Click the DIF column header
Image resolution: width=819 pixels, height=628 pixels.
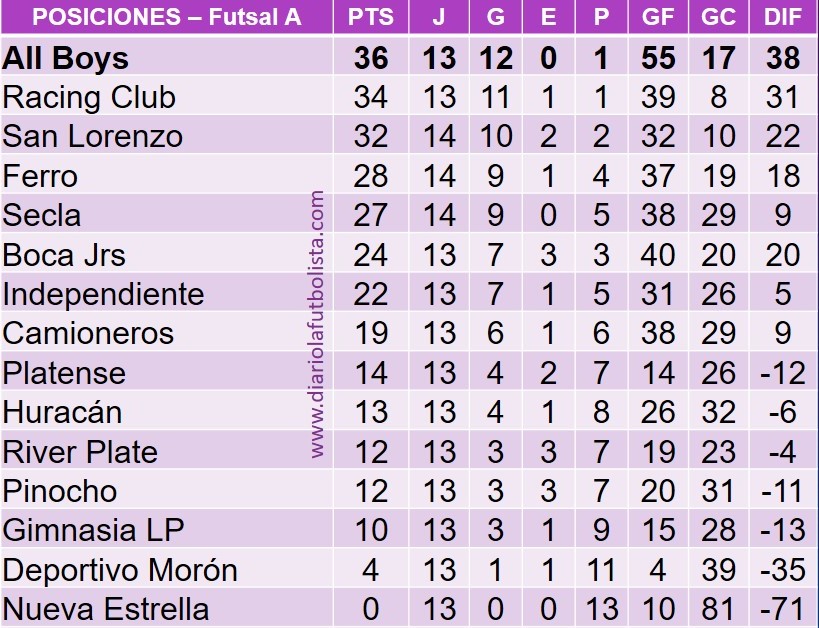782,17
